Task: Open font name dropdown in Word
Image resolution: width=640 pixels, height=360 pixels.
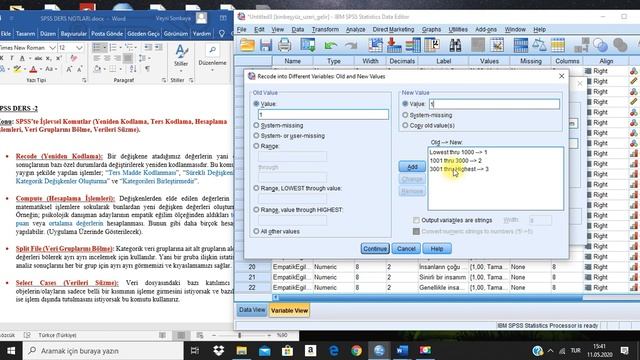Action: [52, 48]
